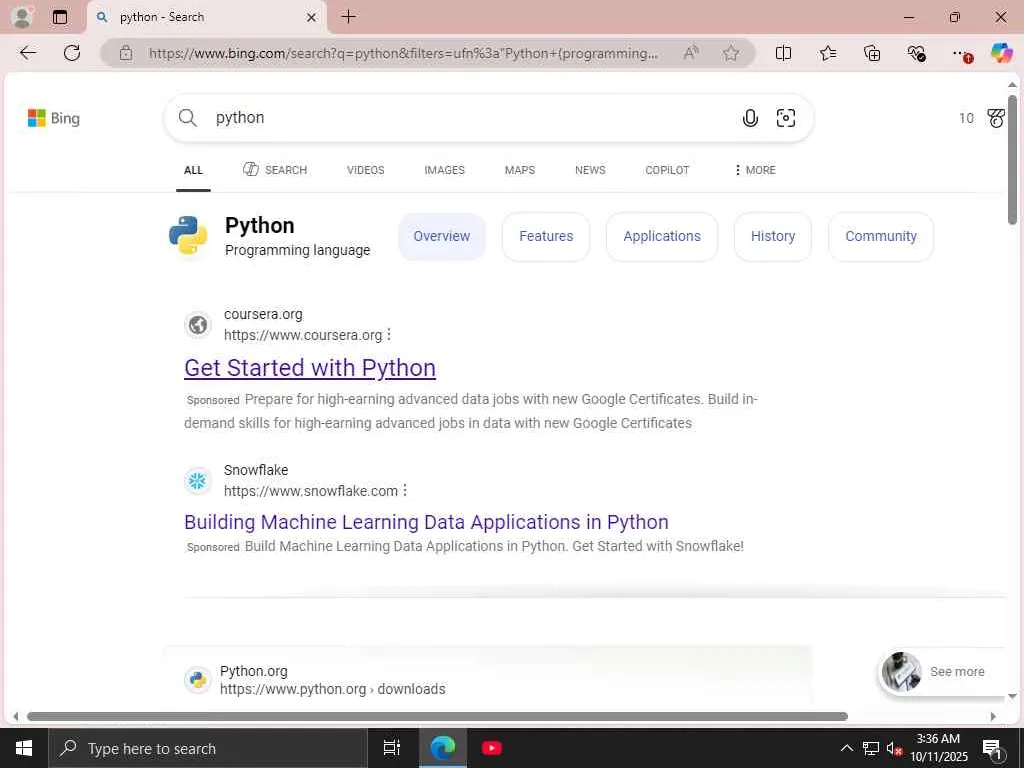Open the Windows Start menu
Viewport: 1024px width, 768px height.
[24, 748]
